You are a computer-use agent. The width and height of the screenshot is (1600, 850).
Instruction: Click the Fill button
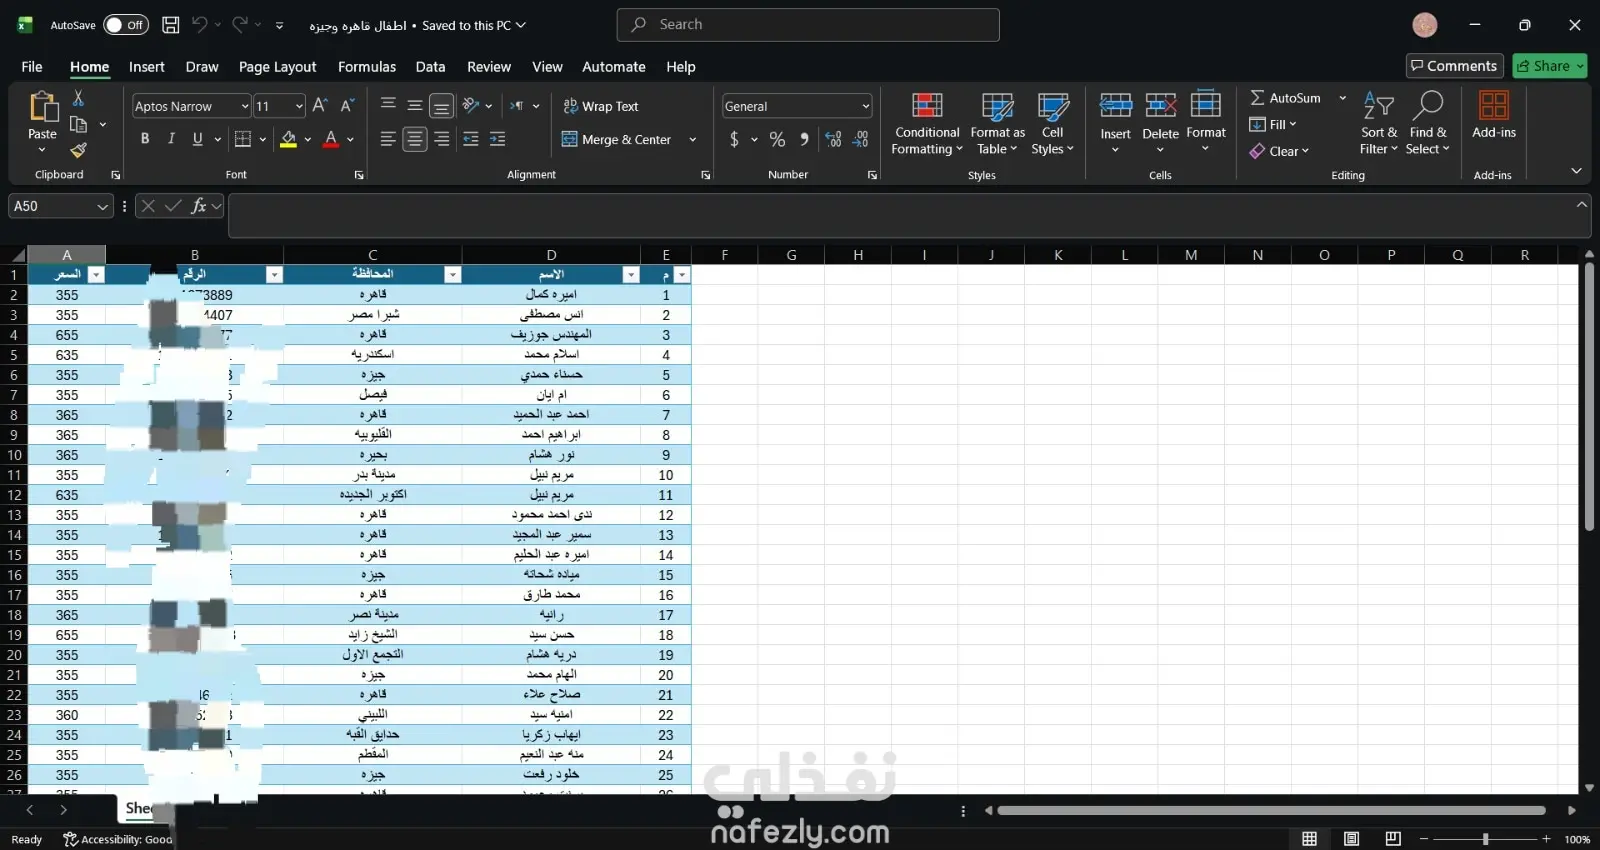[1273, 124]
